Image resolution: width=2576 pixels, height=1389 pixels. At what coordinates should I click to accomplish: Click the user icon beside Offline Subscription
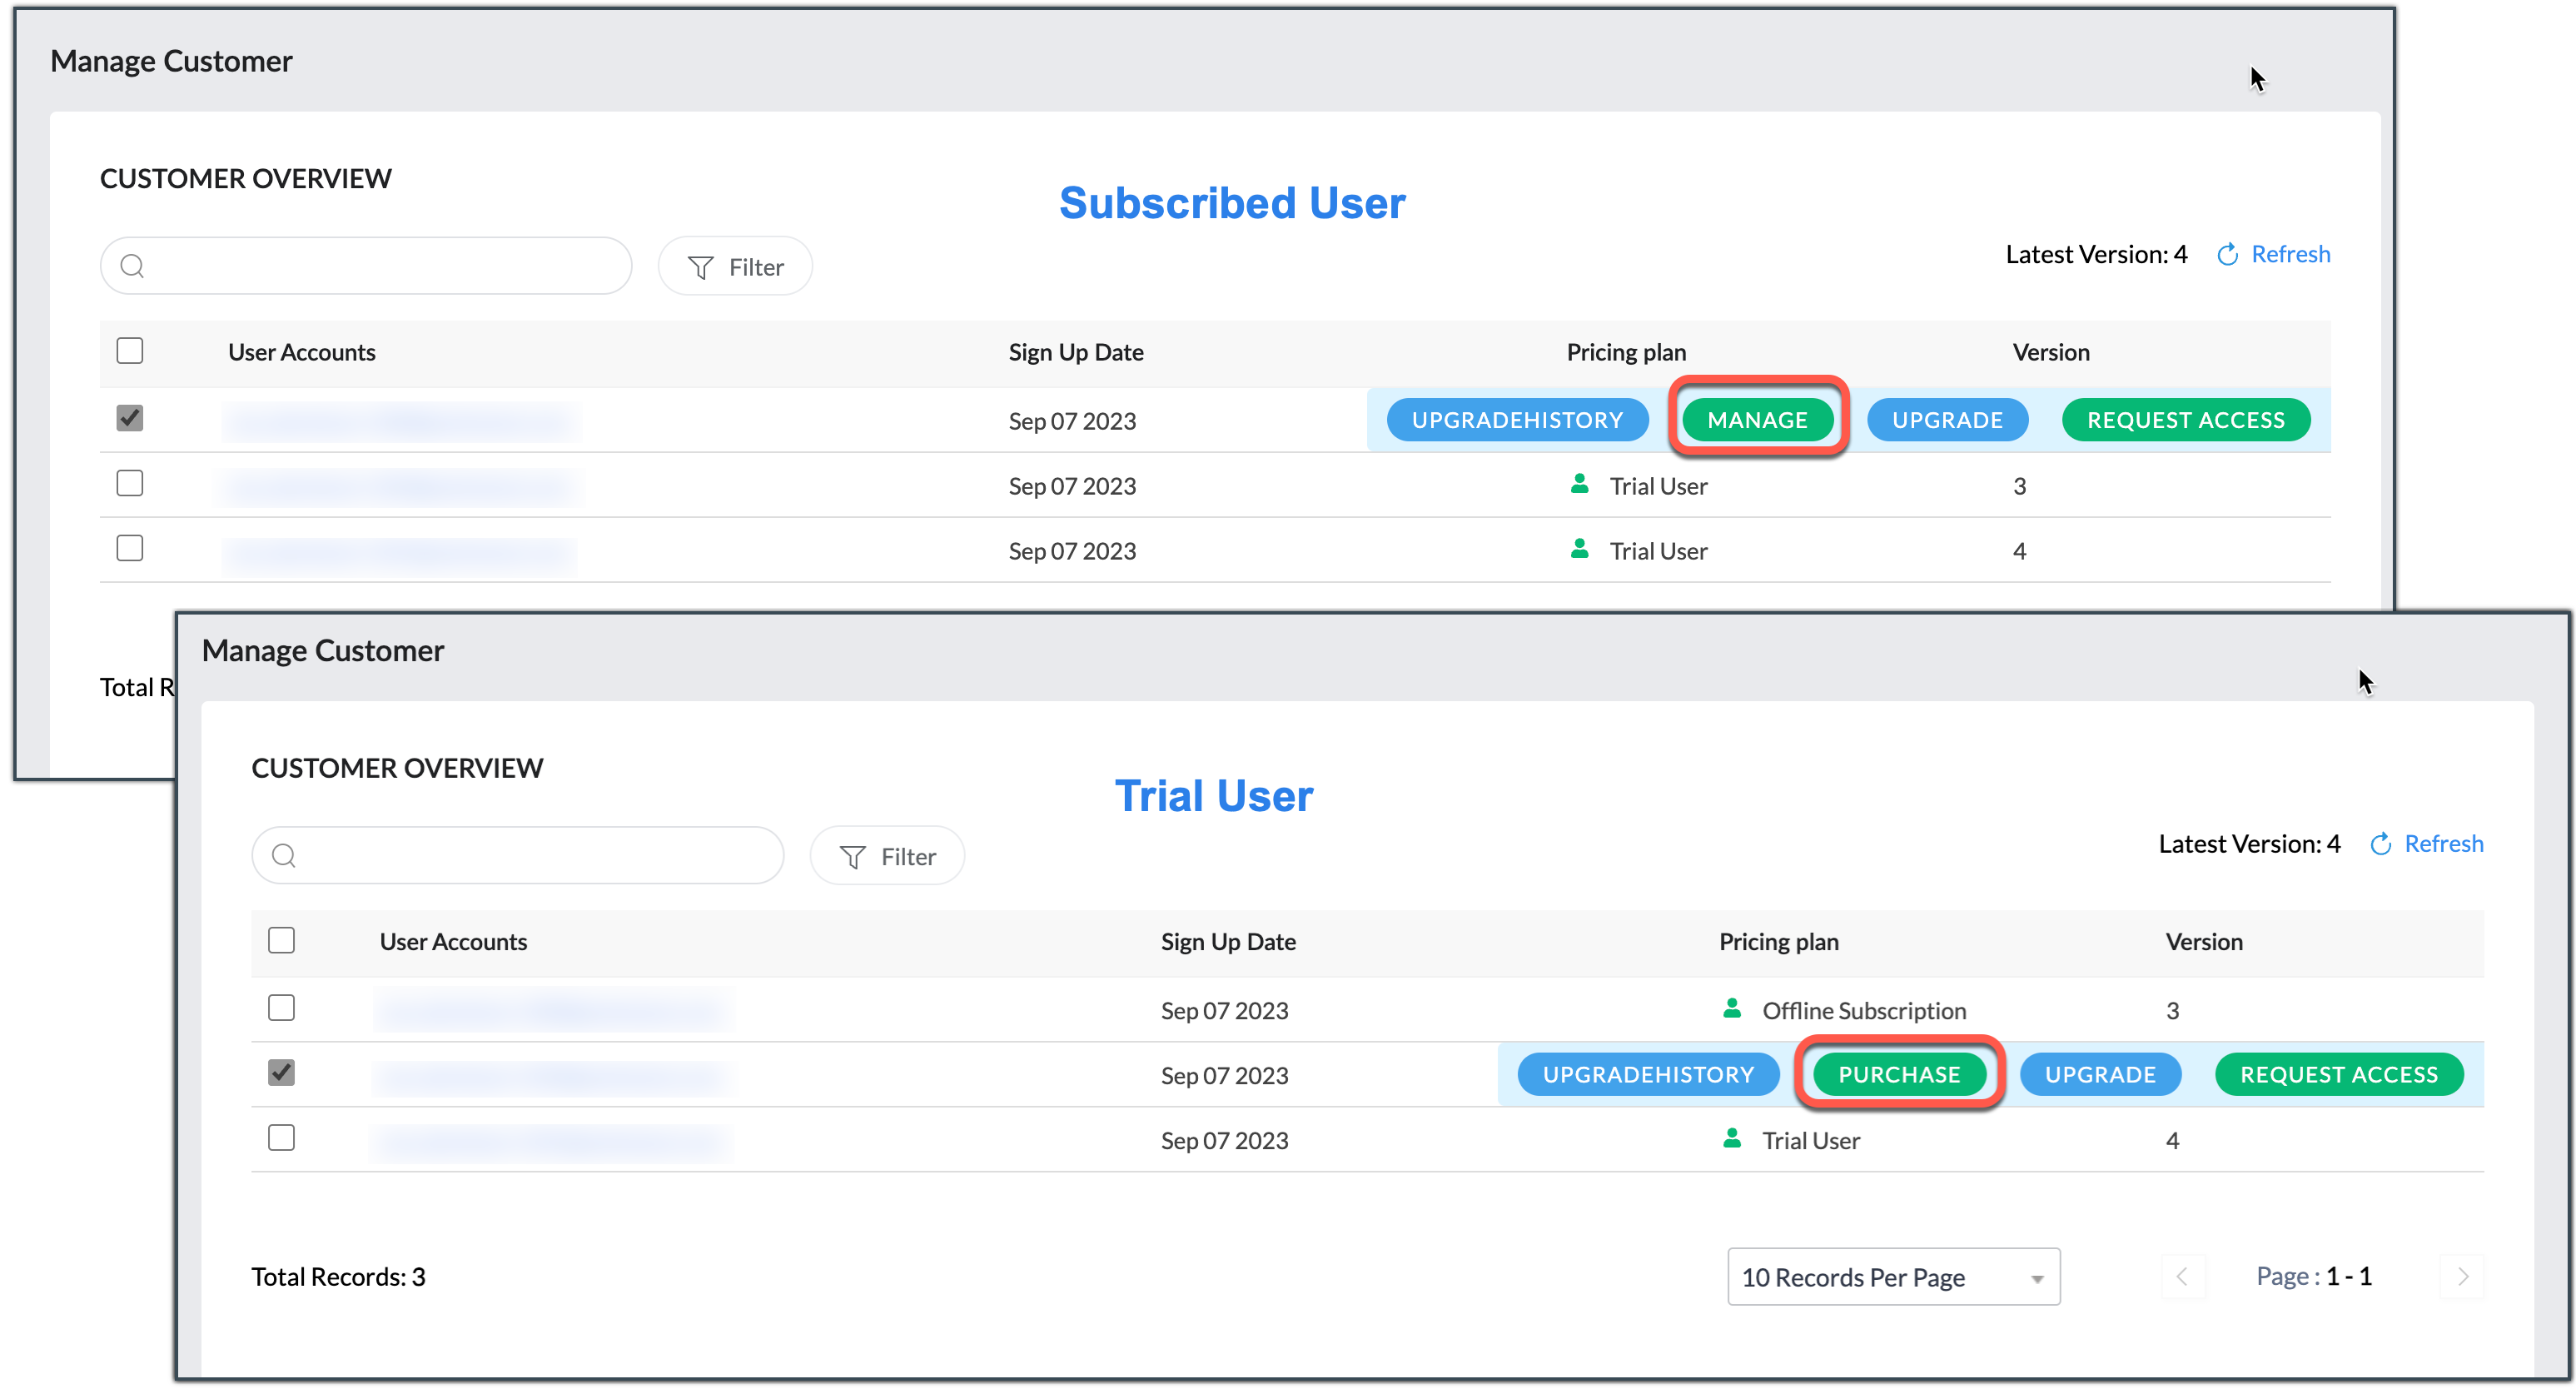[1732, 1008]
